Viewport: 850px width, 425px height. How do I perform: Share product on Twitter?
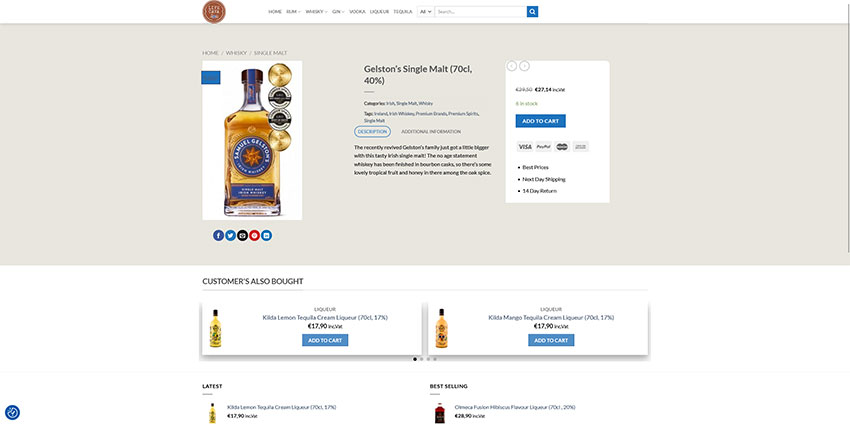[x=230, y=235]
